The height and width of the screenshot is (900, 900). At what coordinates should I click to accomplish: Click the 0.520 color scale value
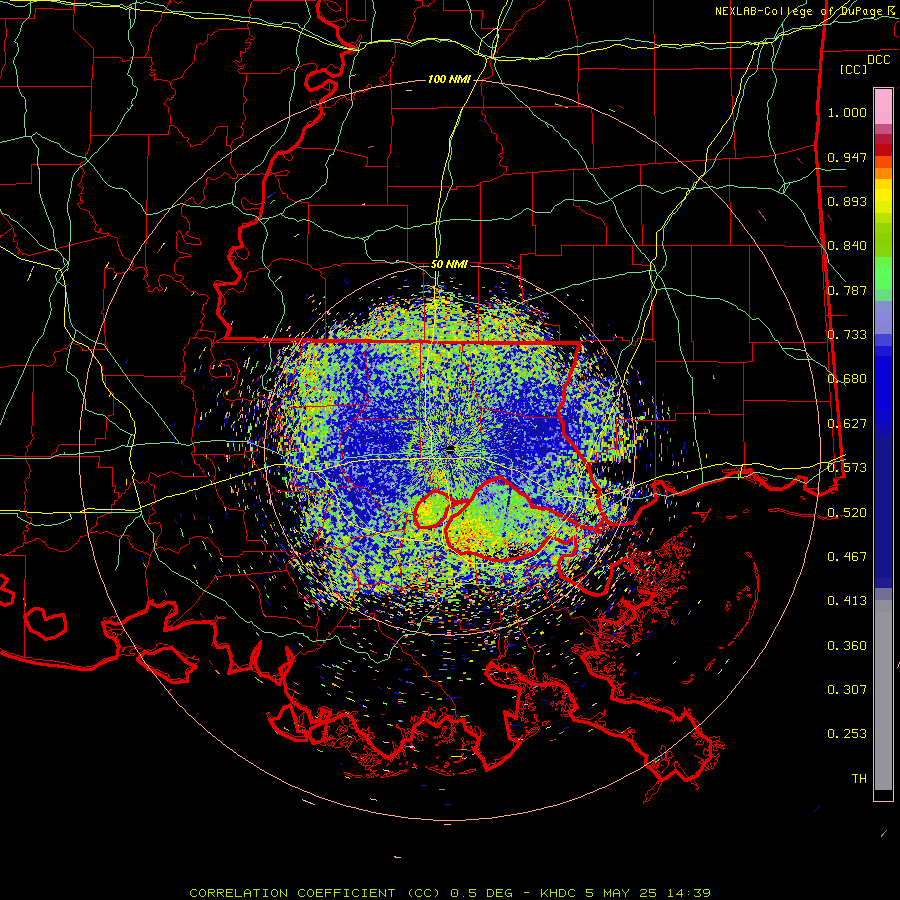(847, 513)
